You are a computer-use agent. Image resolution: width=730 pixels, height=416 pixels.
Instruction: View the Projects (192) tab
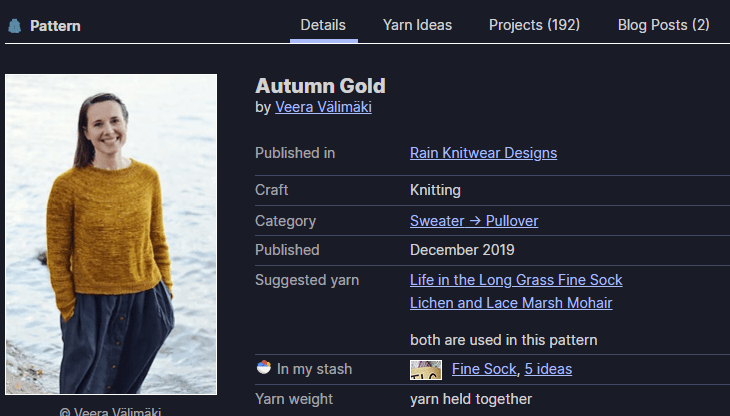coord(534,25)
